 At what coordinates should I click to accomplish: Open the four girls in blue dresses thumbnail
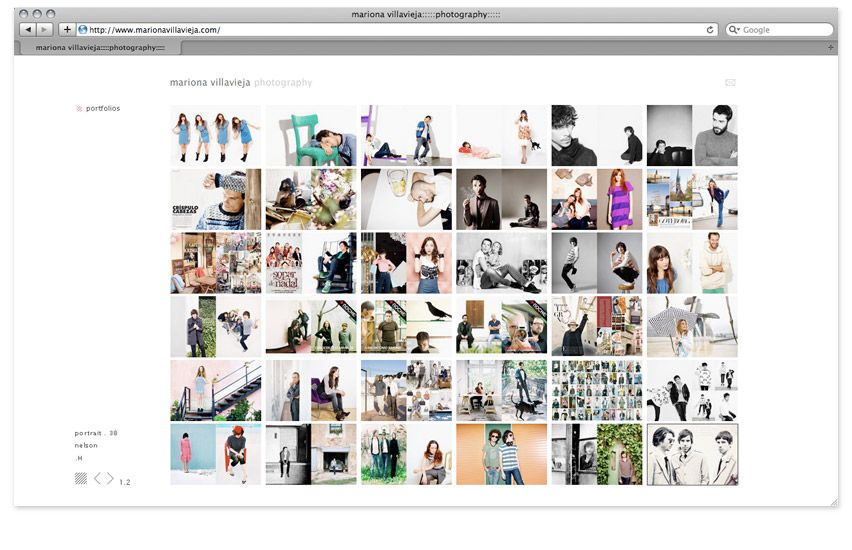pyautogui.click(x=216, y=135)
